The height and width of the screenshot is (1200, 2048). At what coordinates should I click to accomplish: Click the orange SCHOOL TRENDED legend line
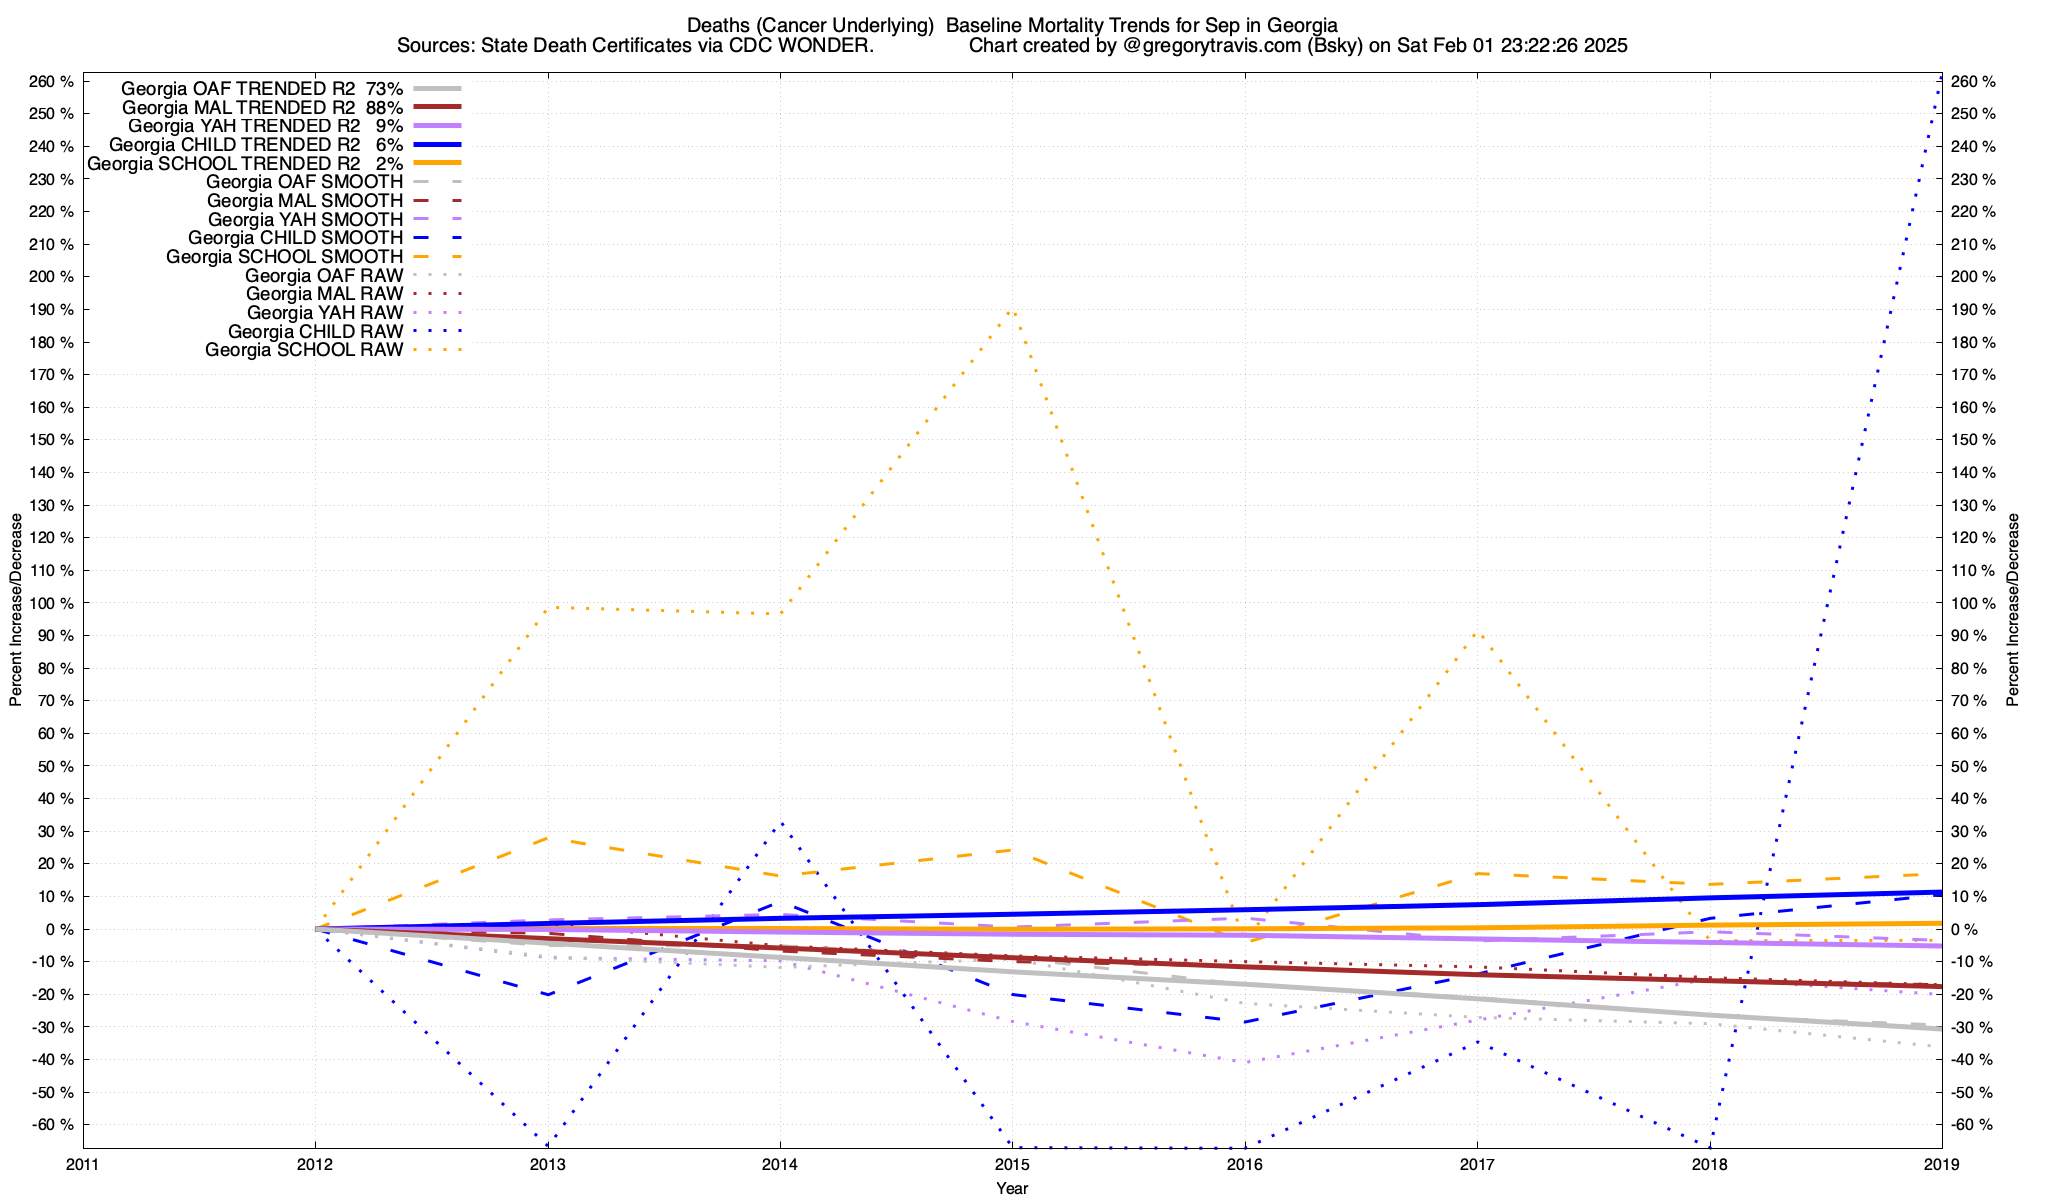tap(437, 163)
